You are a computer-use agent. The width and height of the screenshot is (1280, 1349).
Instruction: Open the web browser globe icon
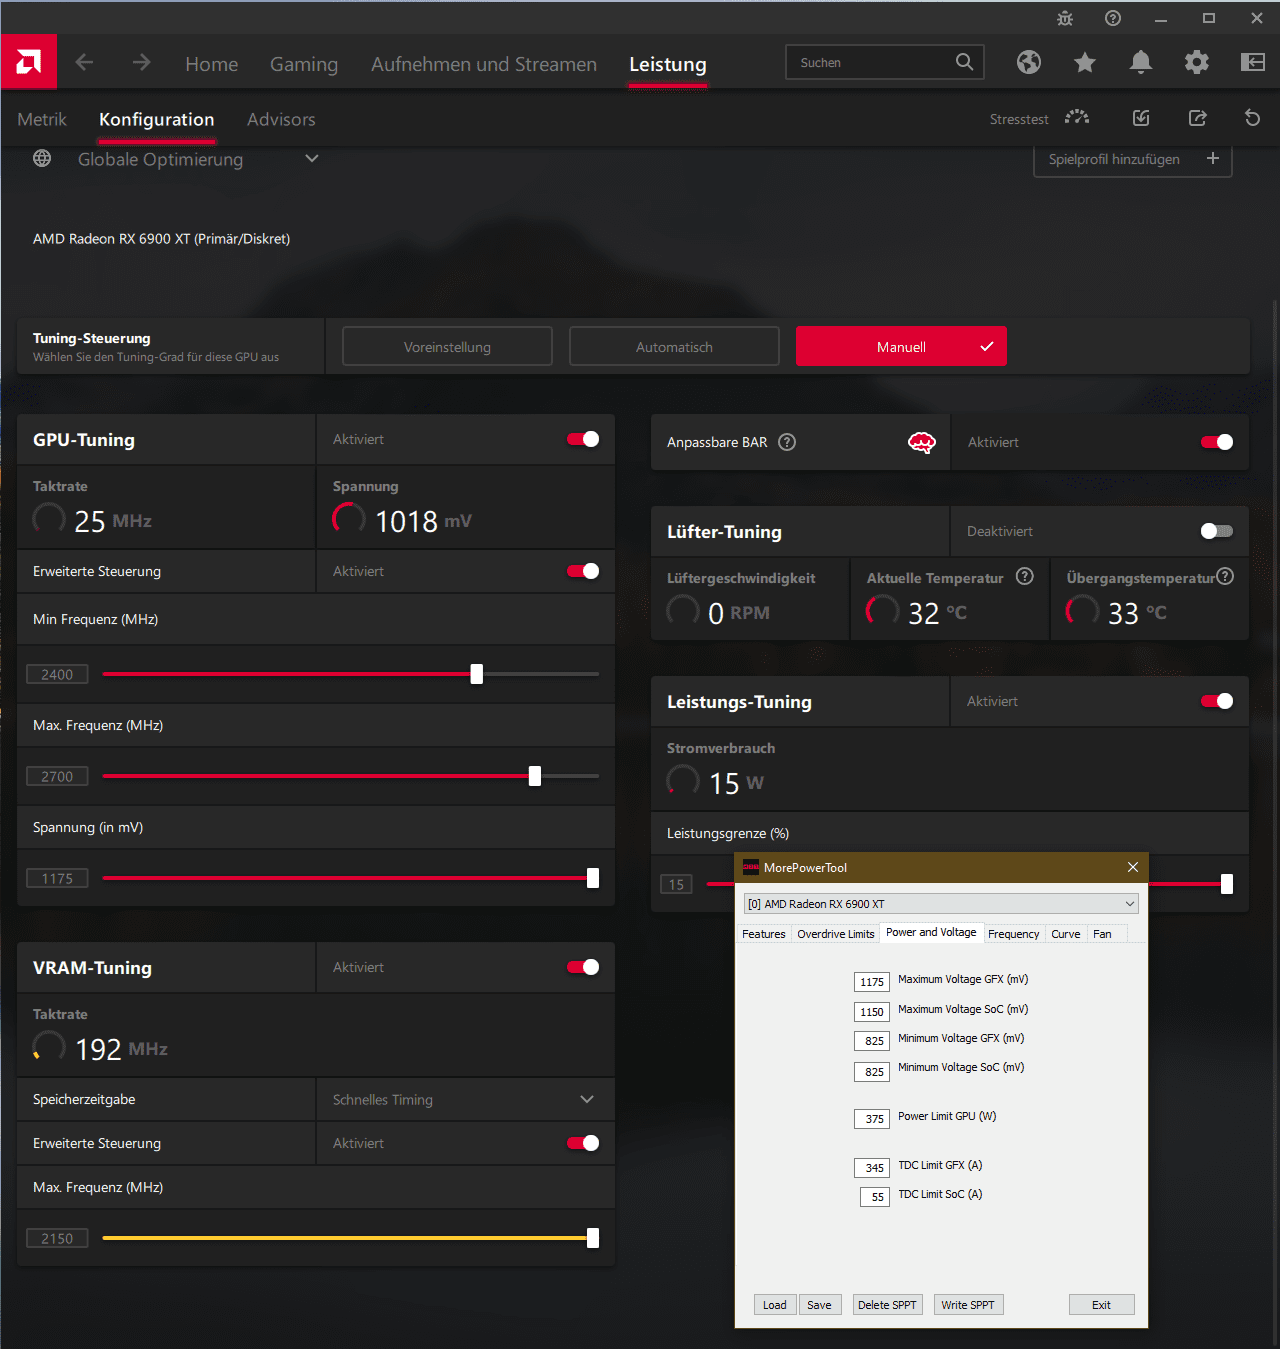point(1029,62)
